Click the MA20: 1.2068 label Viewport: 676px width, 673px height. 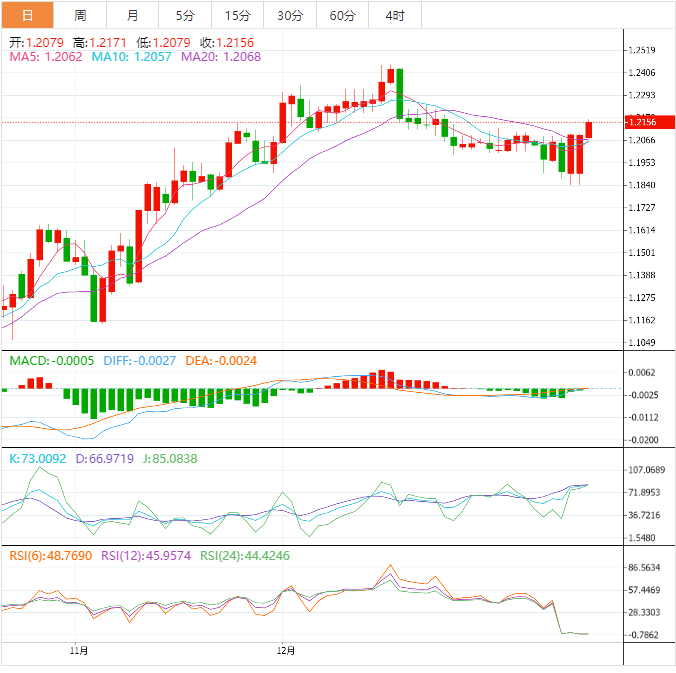[x=221, y=57]
